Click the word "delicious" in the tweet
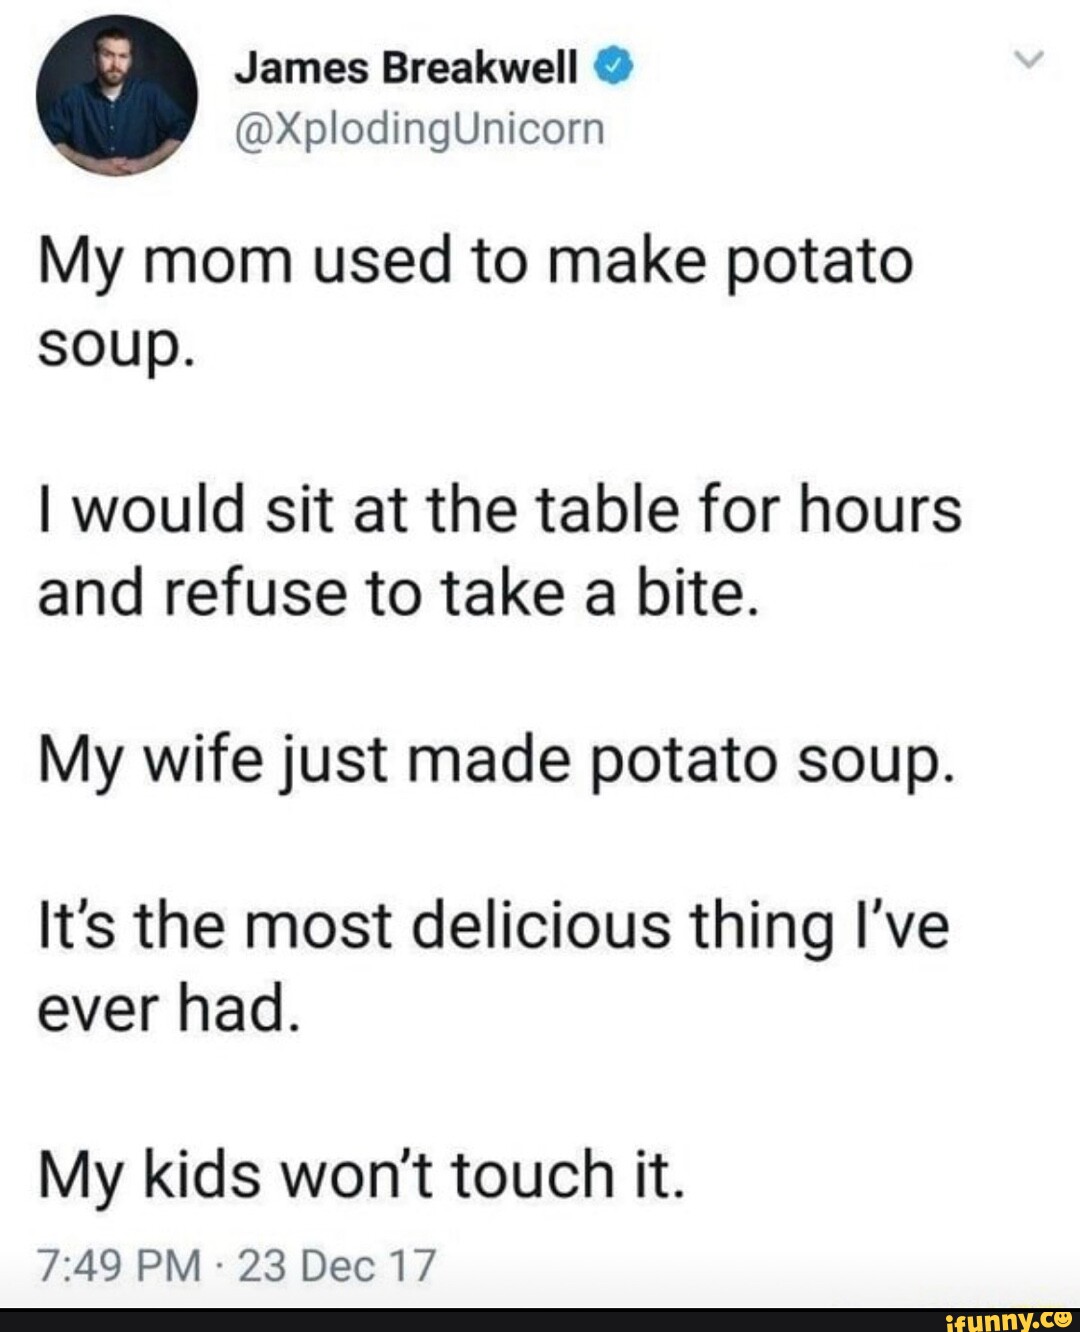This screenshot has height=1332, width=1080. [x=541, y=925]
